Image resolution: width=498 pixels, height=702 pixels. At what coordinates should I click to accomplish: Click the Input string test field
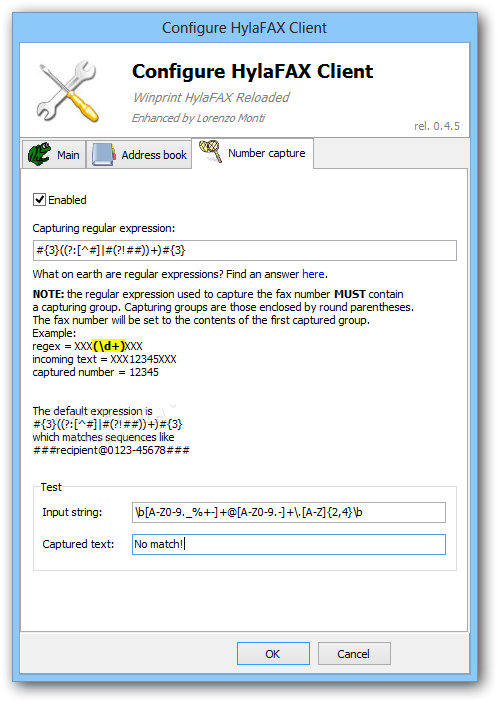(x=289, y=512)
